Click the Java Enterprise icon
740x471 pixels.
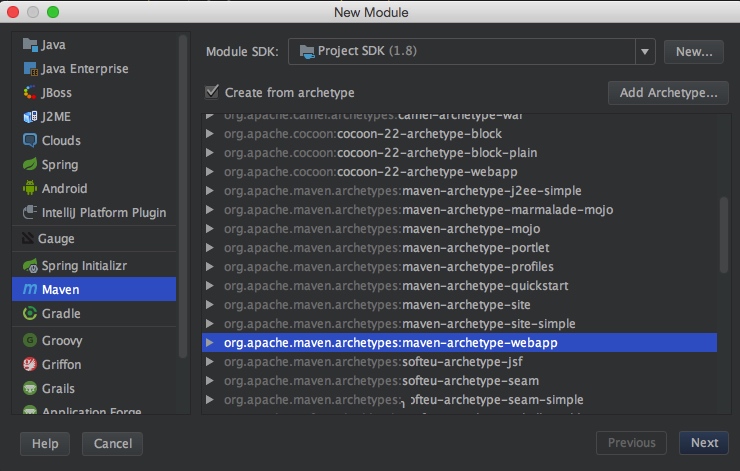[x=30, y=69]
